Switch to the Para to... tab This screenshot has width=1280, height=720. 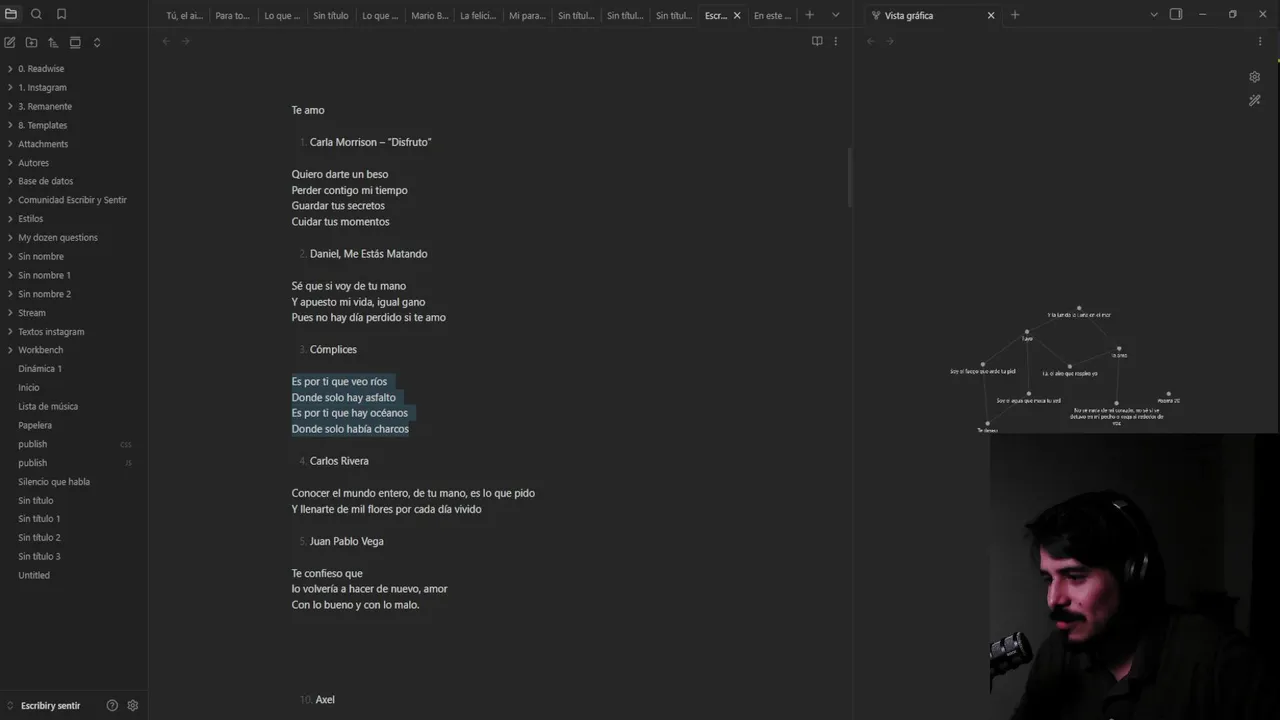pos(233,15)
